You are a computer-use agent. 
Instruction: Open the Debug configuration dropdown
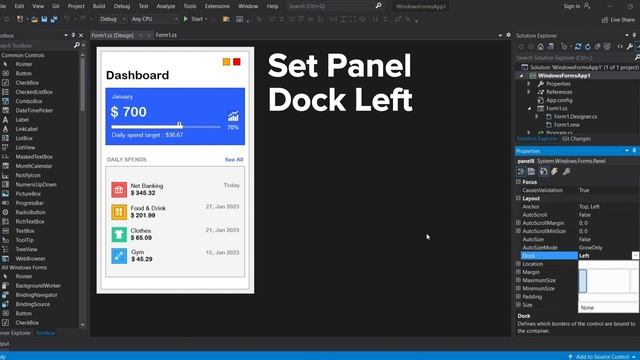pos(124,19)
